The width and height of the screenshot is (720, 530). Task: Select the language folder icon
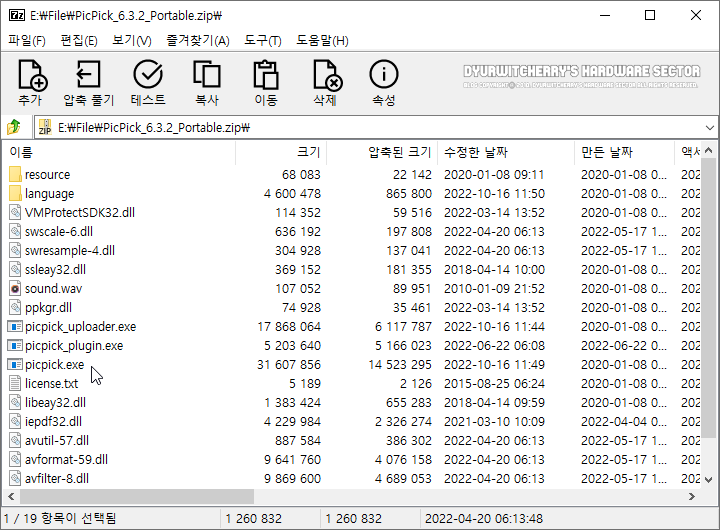15,193
